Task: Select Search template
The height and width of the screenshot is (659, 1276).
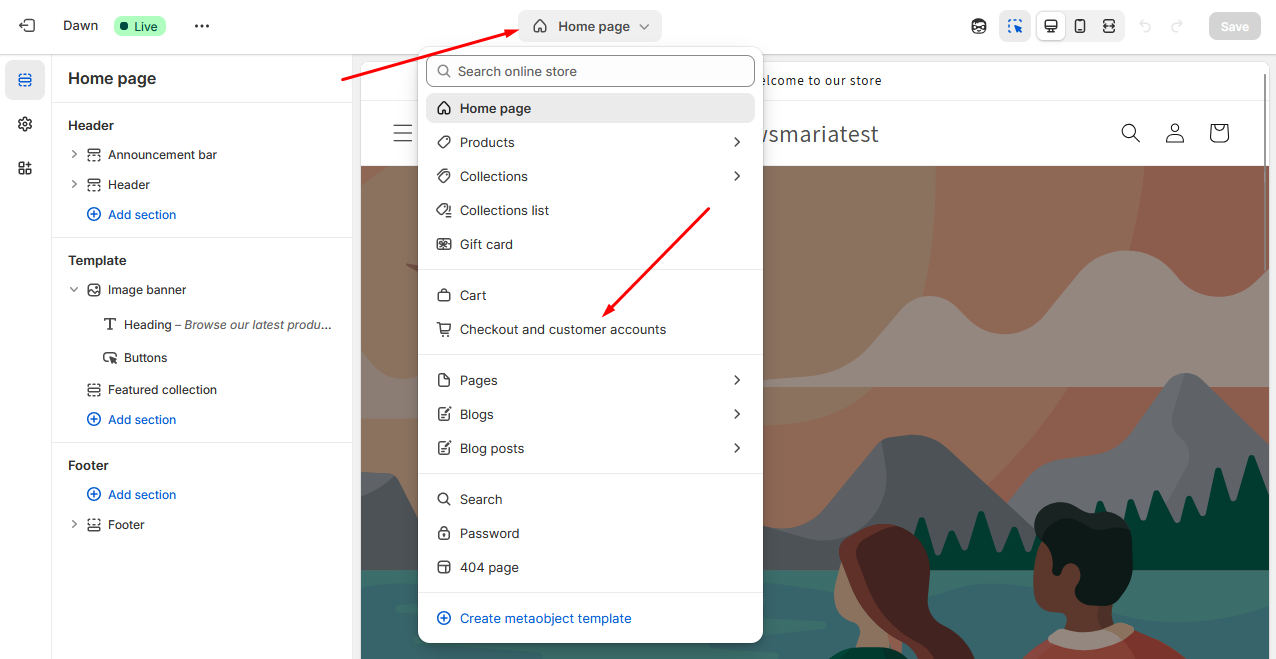Action: click(590, 499)
